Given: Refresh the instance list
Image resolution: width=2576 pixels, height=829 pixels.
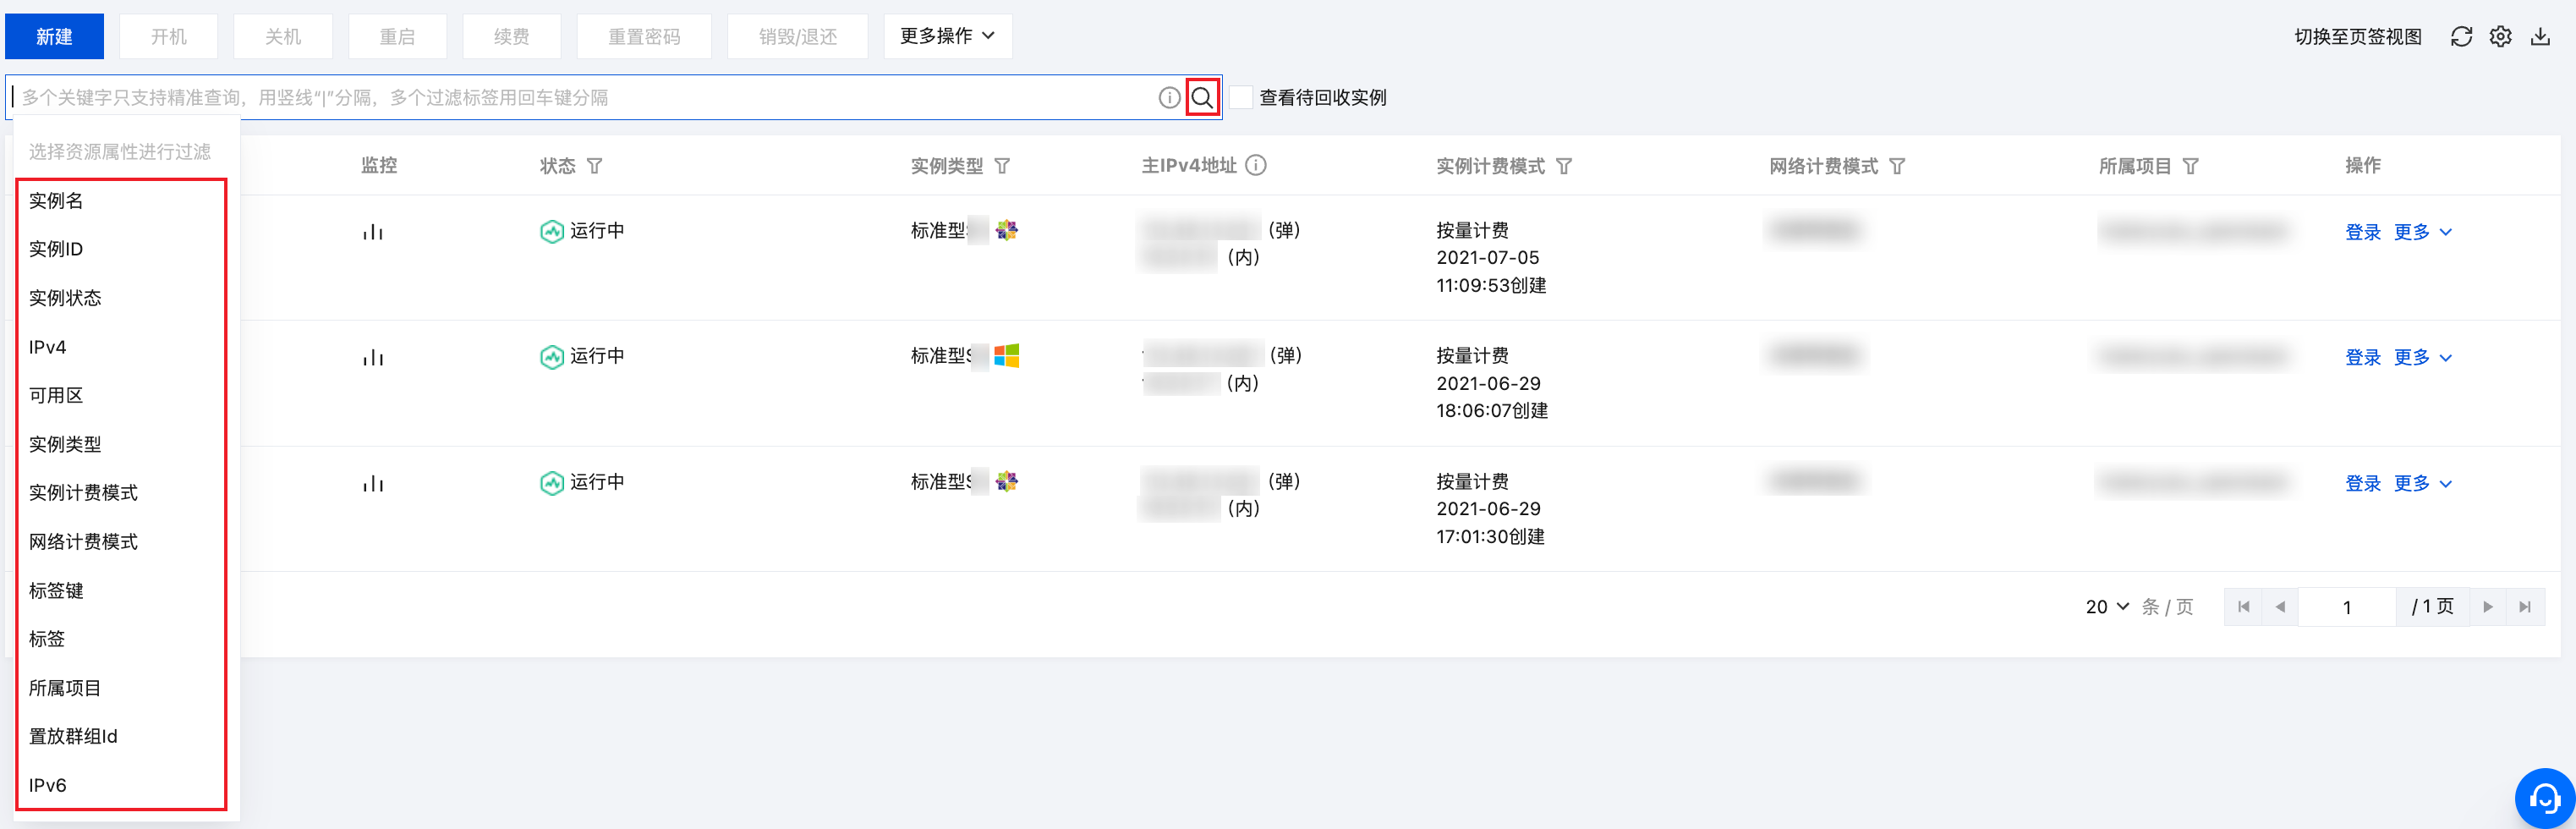Looking at the screenshot, I should click(2461, 37).
